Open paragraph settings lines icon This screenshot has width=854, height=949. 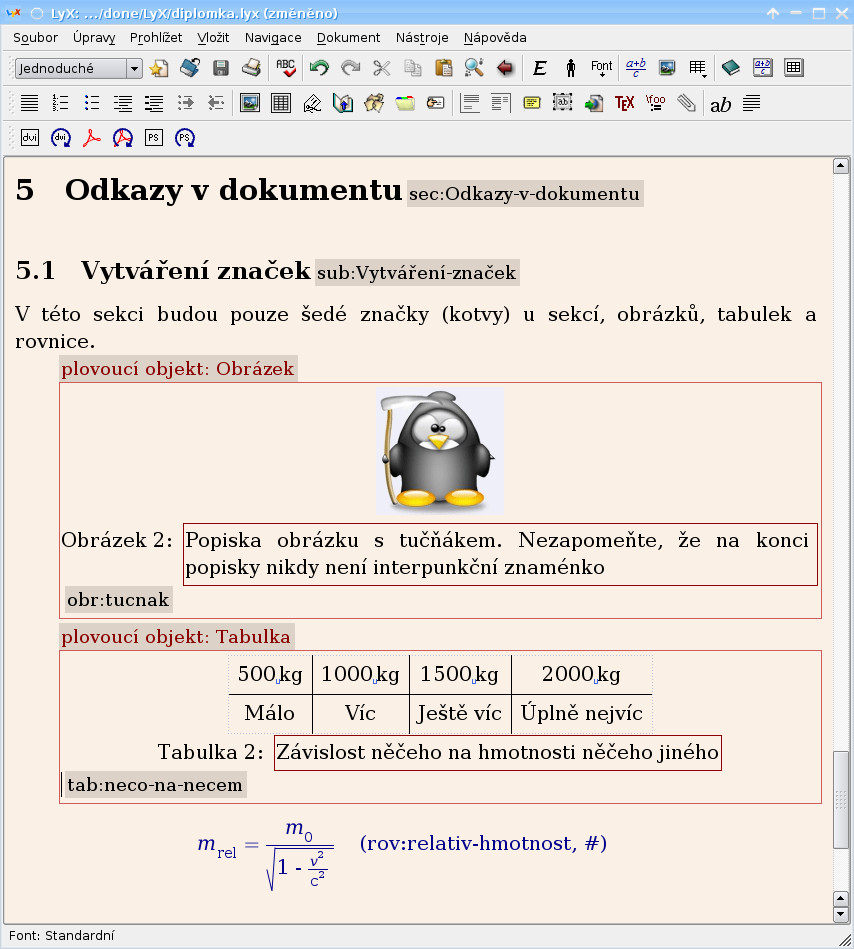(751, 103)
